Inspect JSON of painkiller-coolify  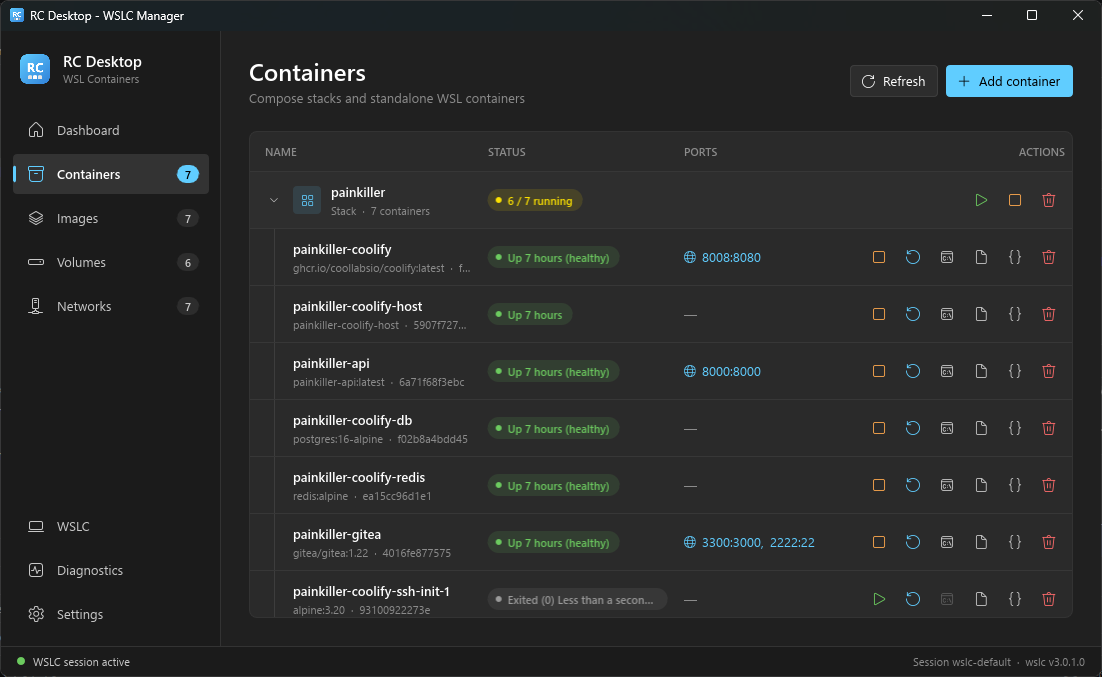[x=1015, y=257]
